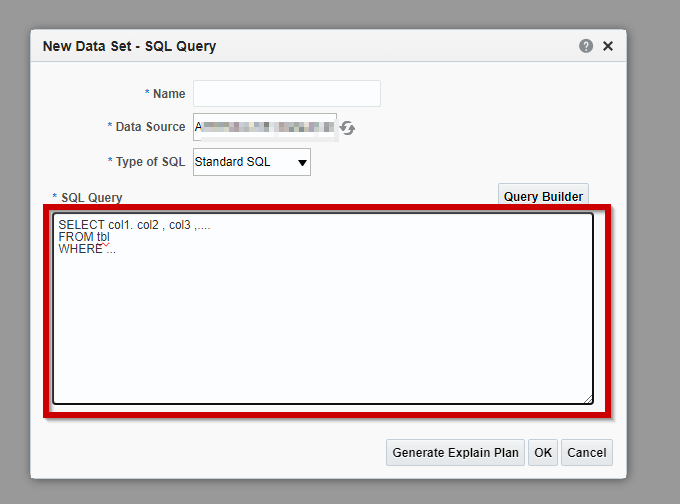Place cursor on the FROM tbl line
Screen dimensions: 680x504
pos(84,237)
